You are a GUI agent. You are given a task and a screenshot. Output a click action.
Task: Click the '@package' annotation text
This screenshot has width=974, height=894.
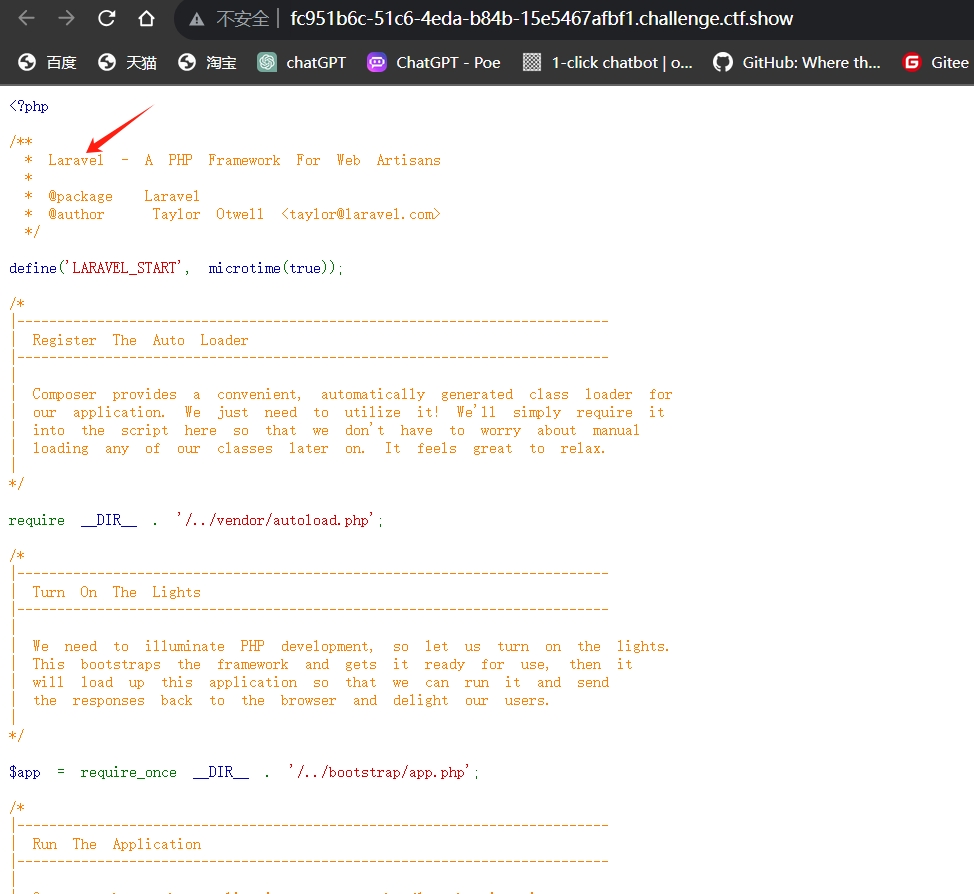[x=80, y=196]
